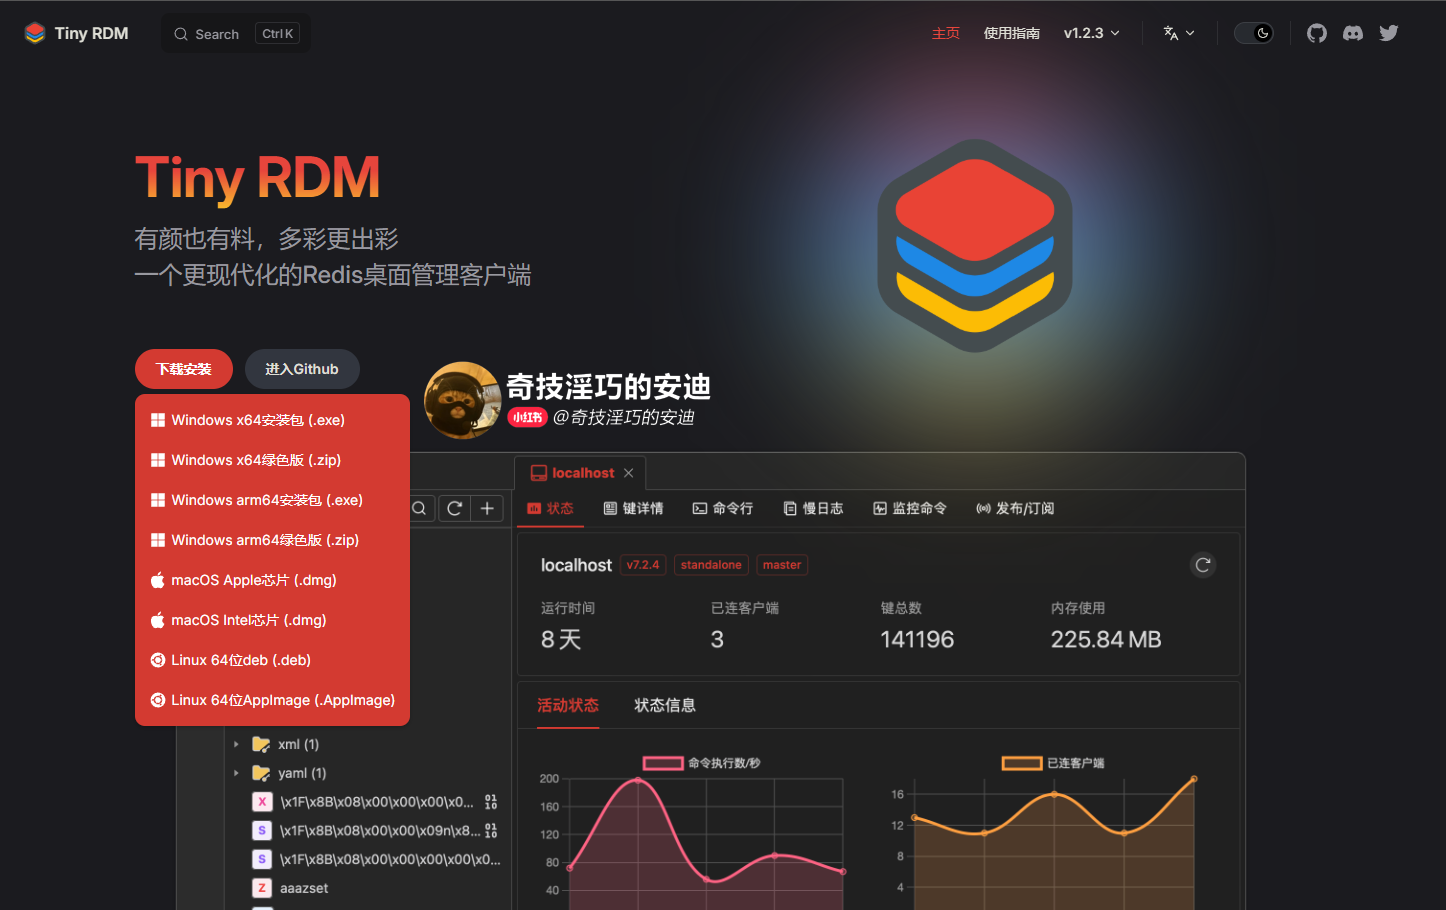The height and width of the screenshot is (910, 1446).
Task: Click the 8 天 uptime value
Action: click(561, 640)
